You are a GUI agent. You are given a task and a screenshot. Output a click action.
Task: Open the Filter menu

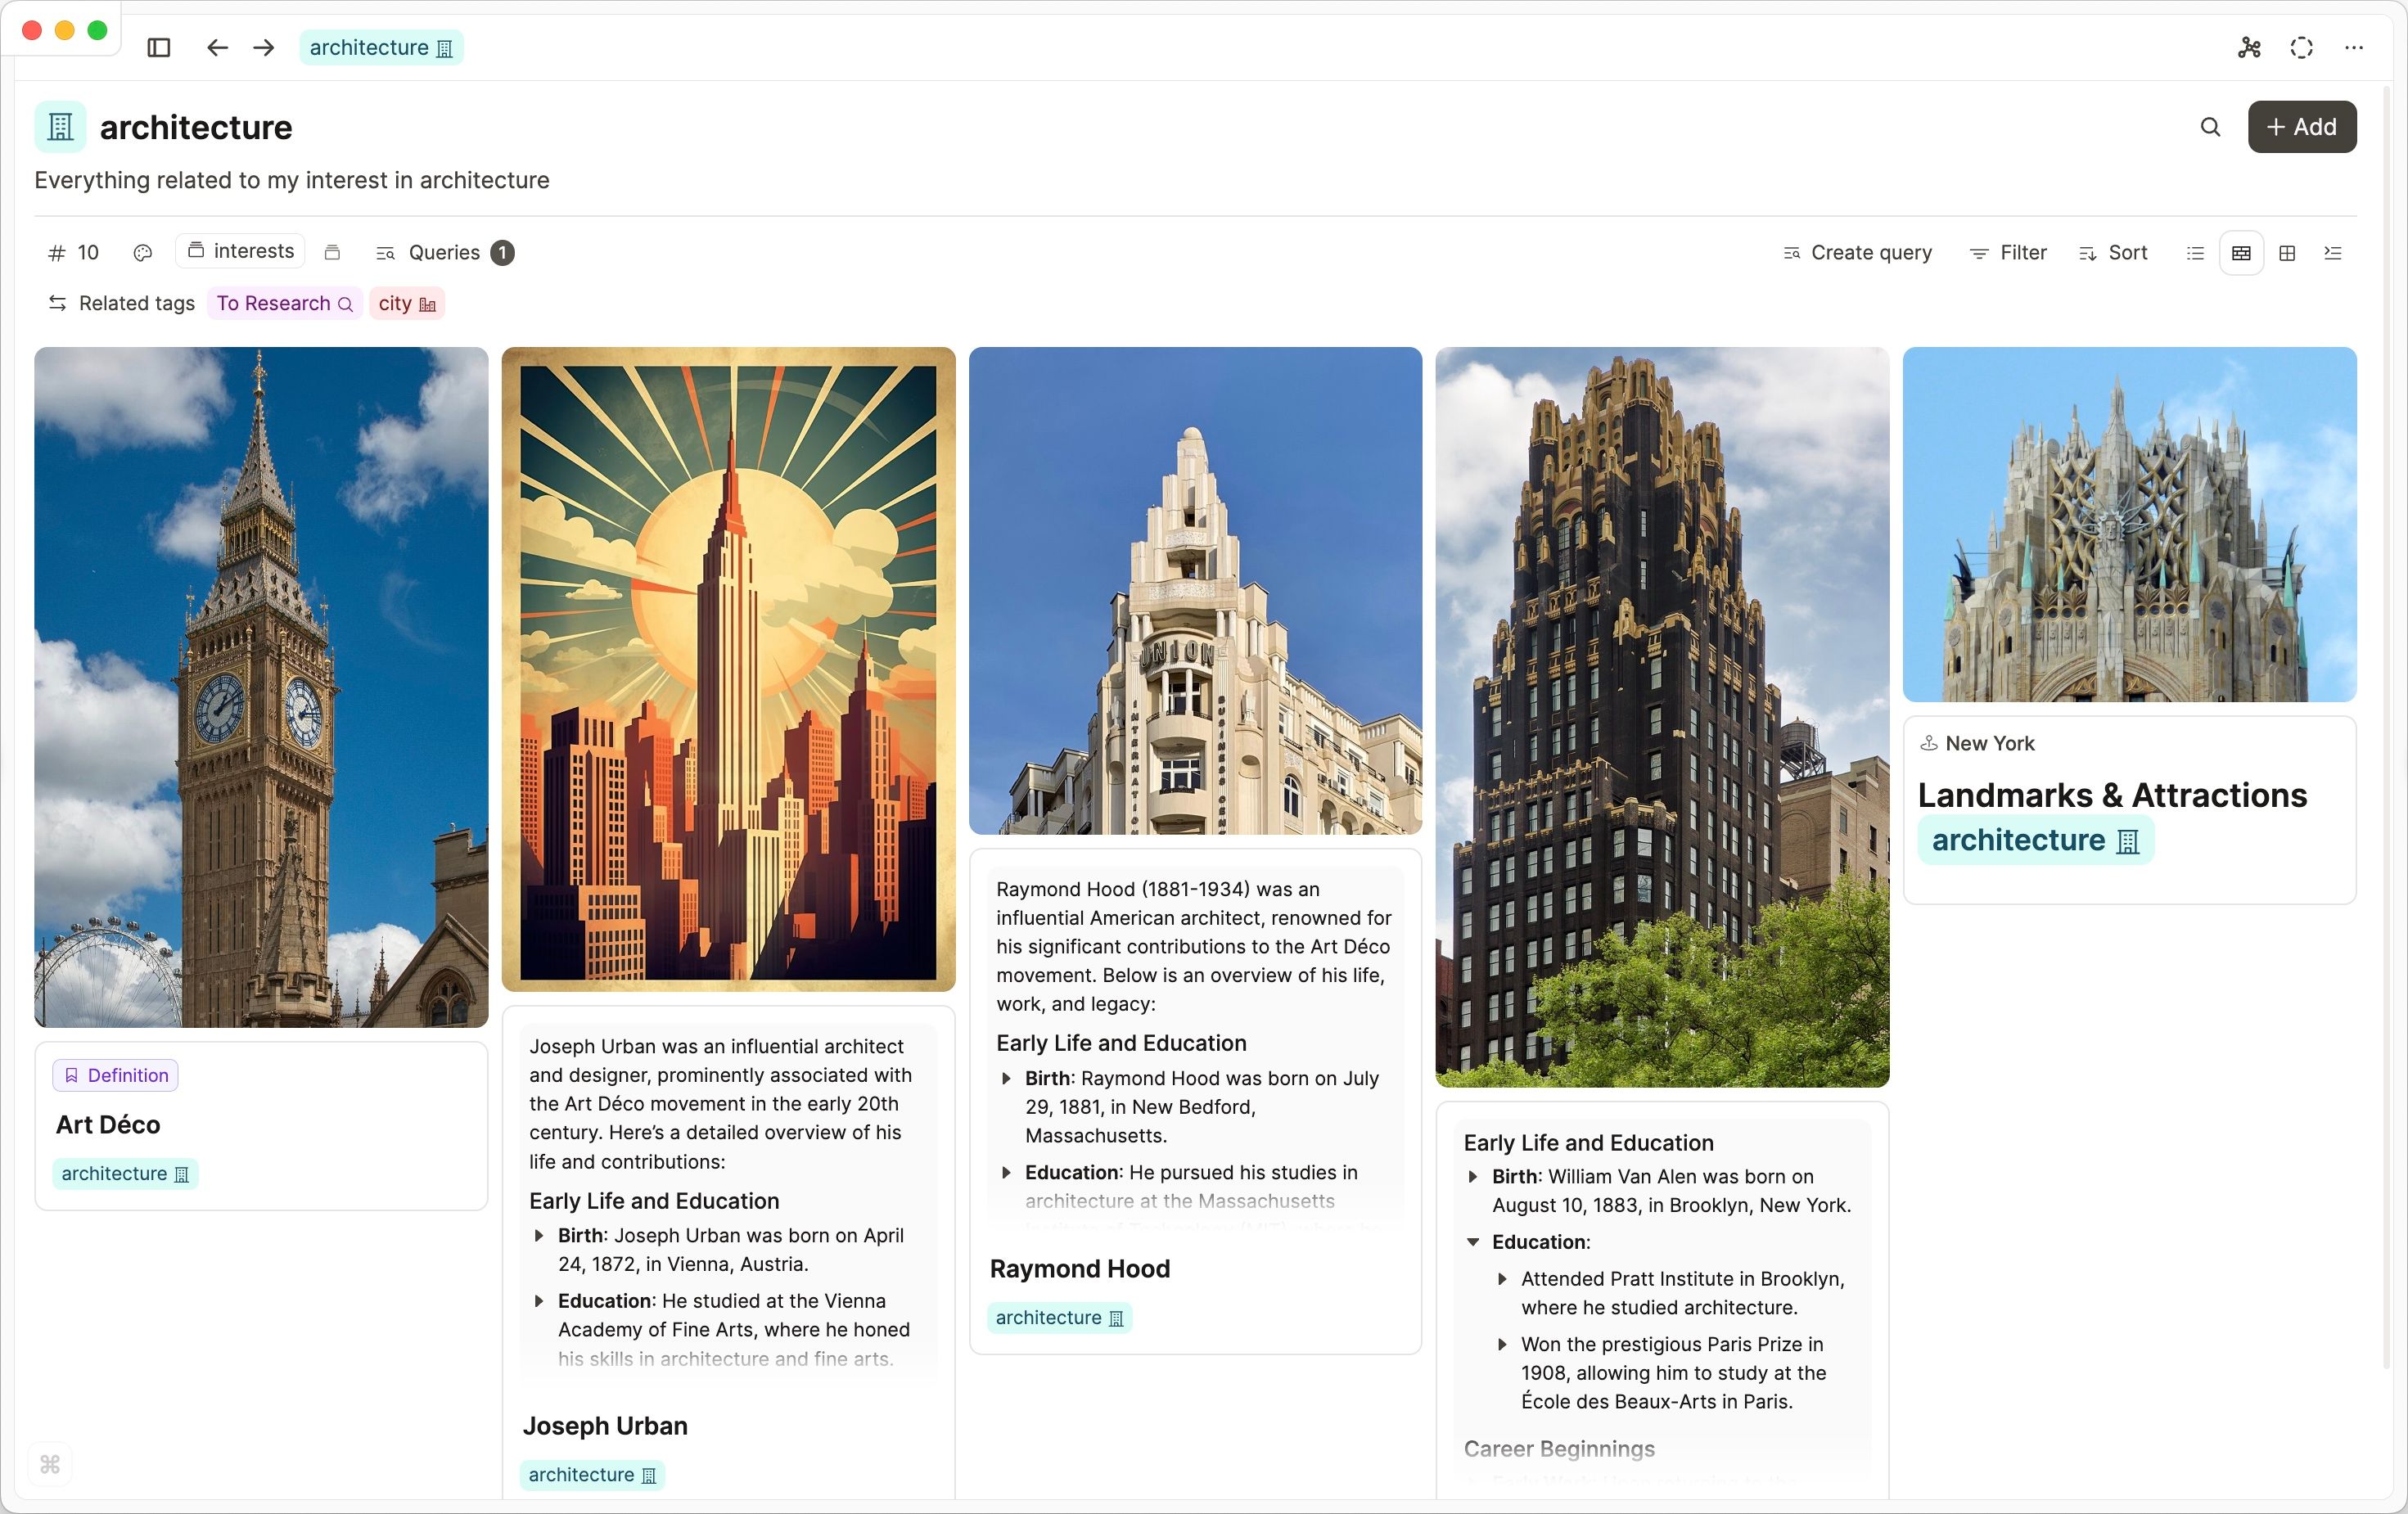point(2008,253)
